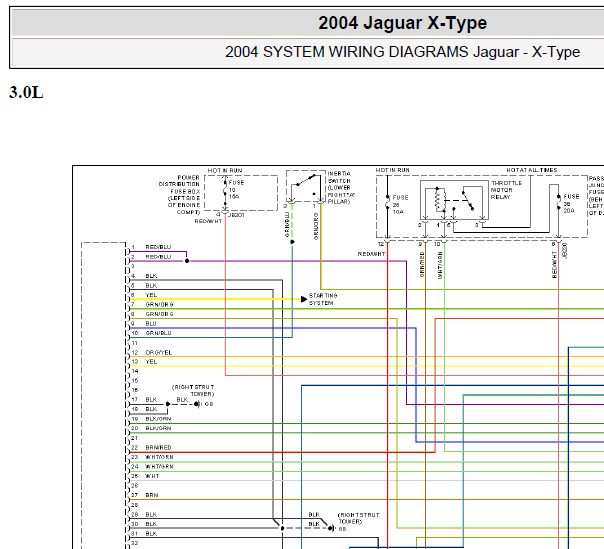Click the "JB220" connector label
This screenshot has width=604, height=549.
click(x=565, y=251)
